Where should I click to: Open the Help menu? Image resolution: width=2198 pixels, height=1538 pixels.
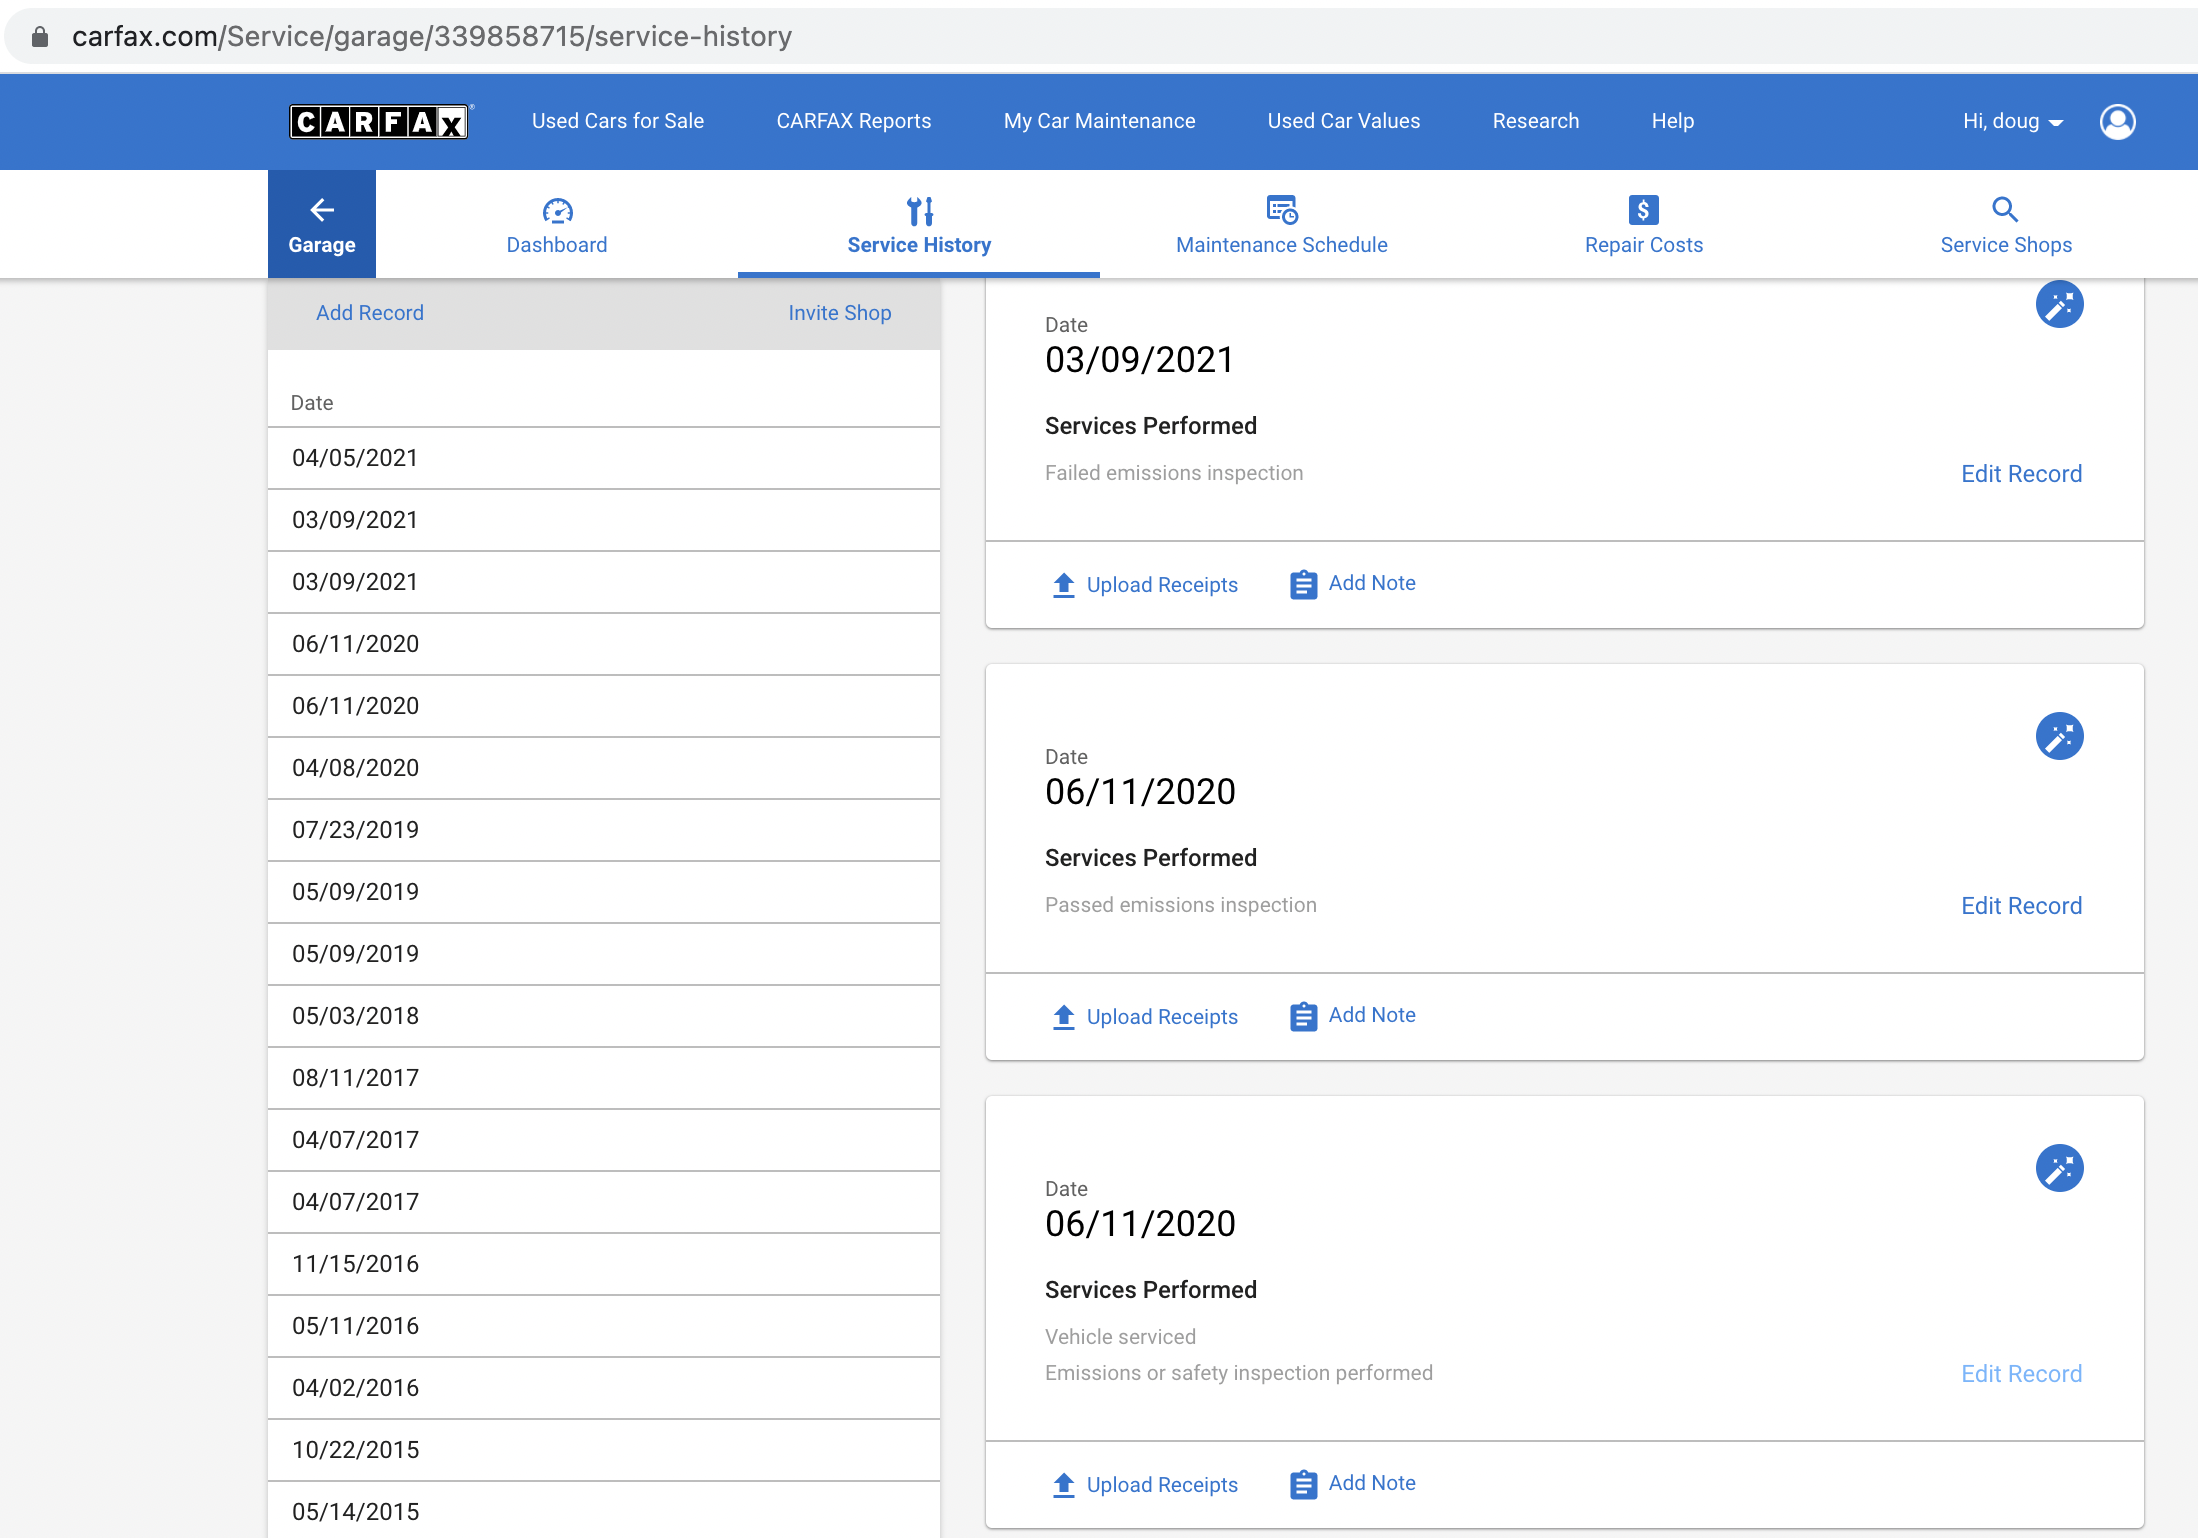pos(1673,121)
